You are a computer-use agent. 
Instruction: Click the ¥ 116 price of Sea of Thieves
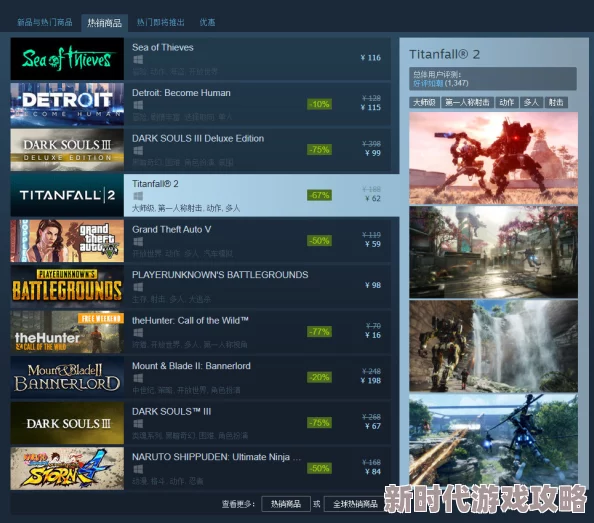tap(370, 58)
